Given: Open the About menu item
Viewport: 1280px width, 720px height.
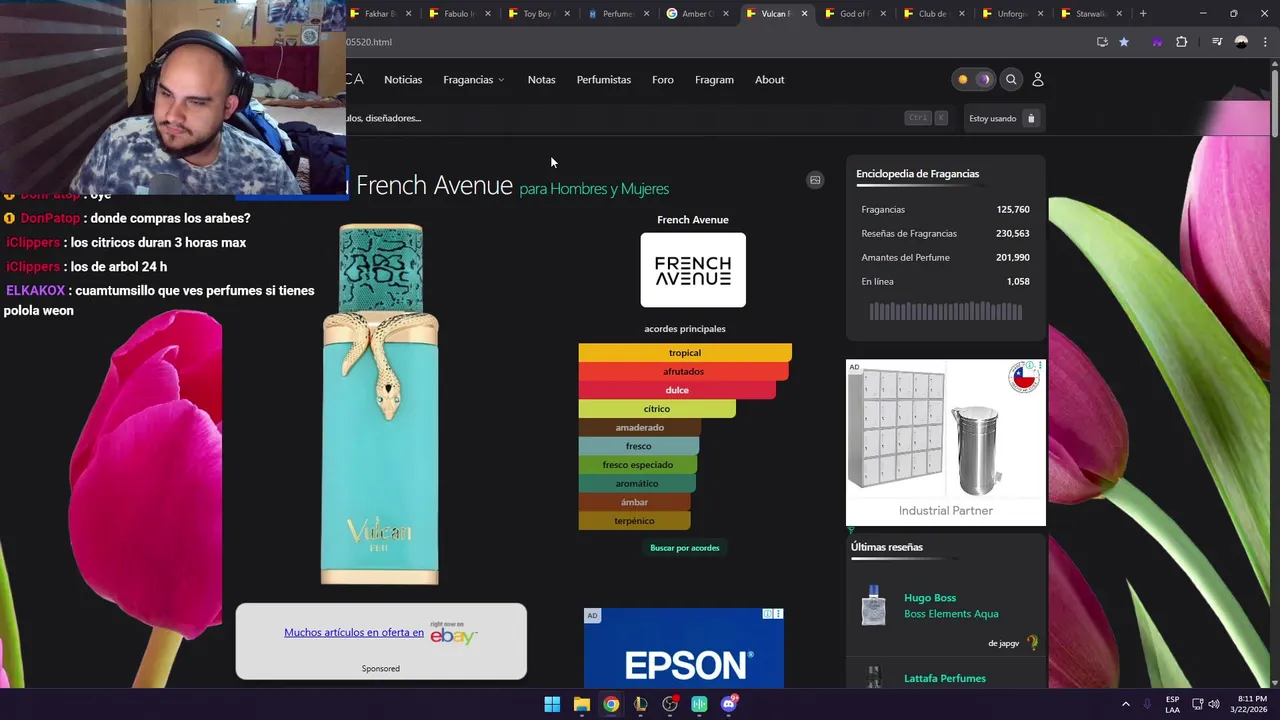Looking at the screenshot, I should tap(770, 80).
